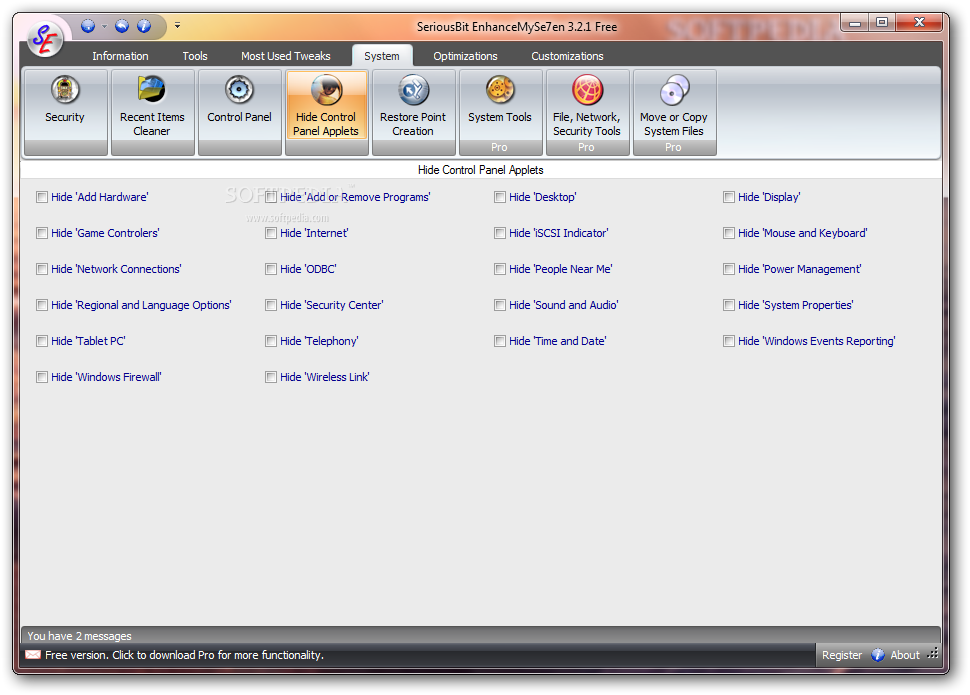The width and height of the screenshot is (970, 695).
Task: Click the Pro label under Move or Copy System Files
Action: coord(673,147)
